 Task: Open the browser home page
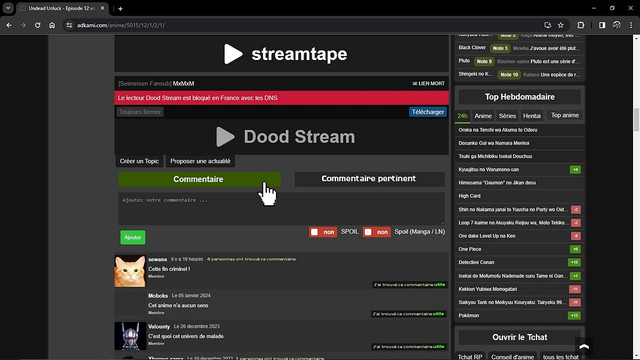(52, 25)
